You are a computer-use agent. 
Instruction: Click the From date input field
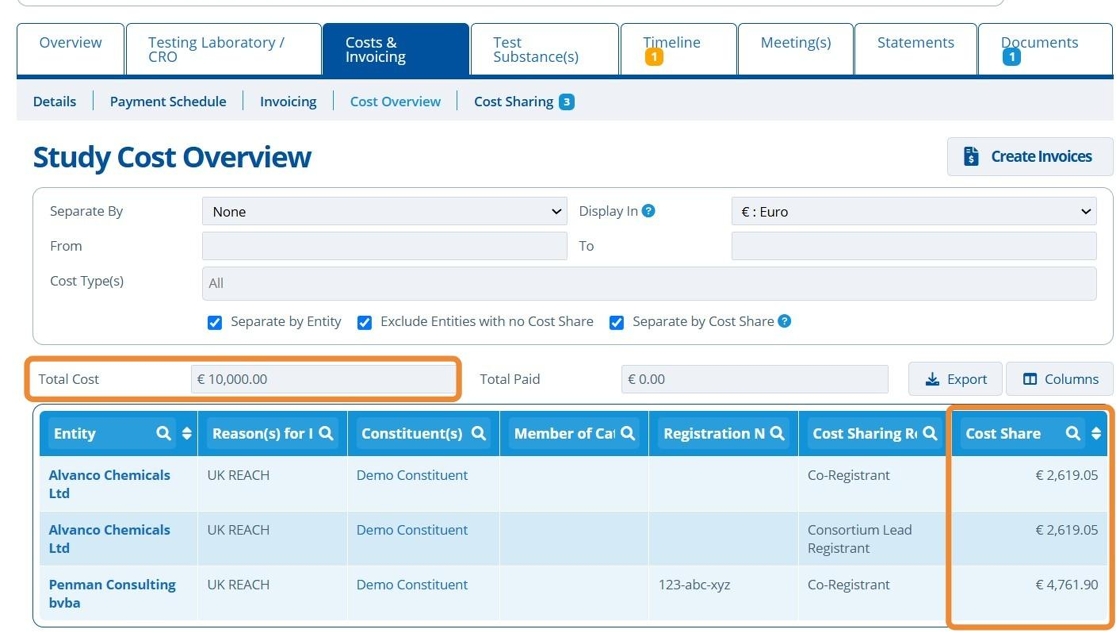384,246
